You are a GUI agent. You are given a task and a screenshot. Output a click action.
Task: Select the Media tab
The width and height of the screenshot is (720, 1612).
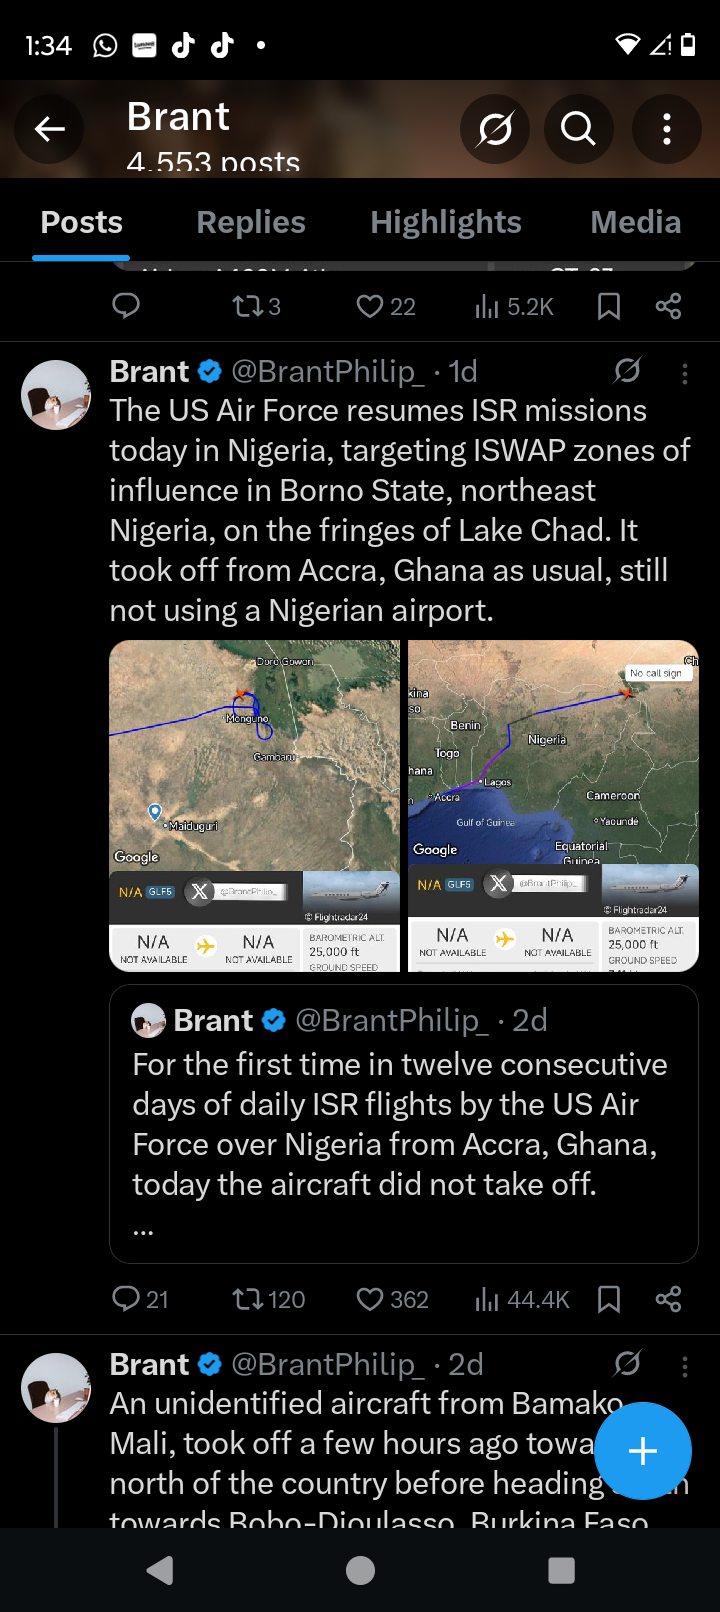(x=636, y=222)
